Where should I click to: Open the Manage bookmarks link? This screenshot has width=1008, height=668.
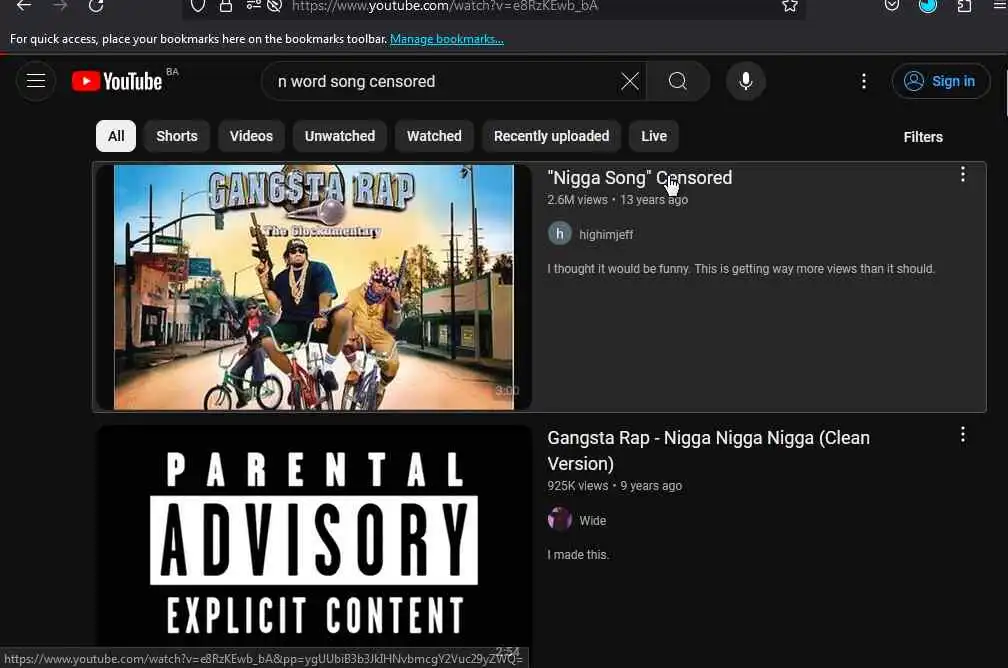[x=447, y=39]
